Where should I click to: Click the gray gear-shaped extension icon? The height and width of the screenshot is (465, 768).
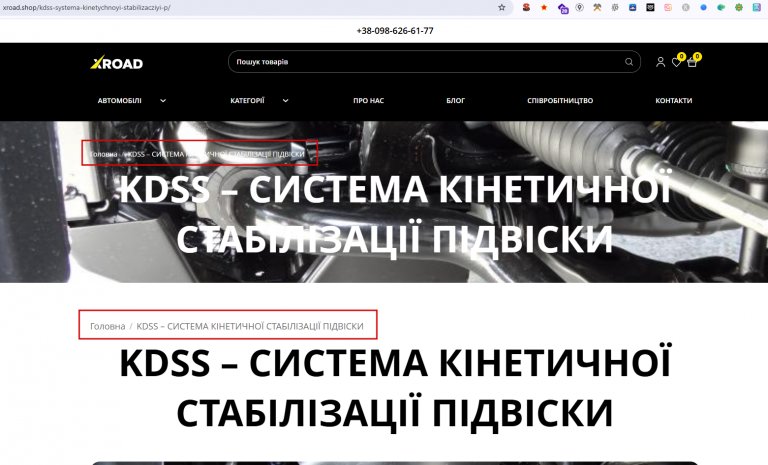(615, 7)
